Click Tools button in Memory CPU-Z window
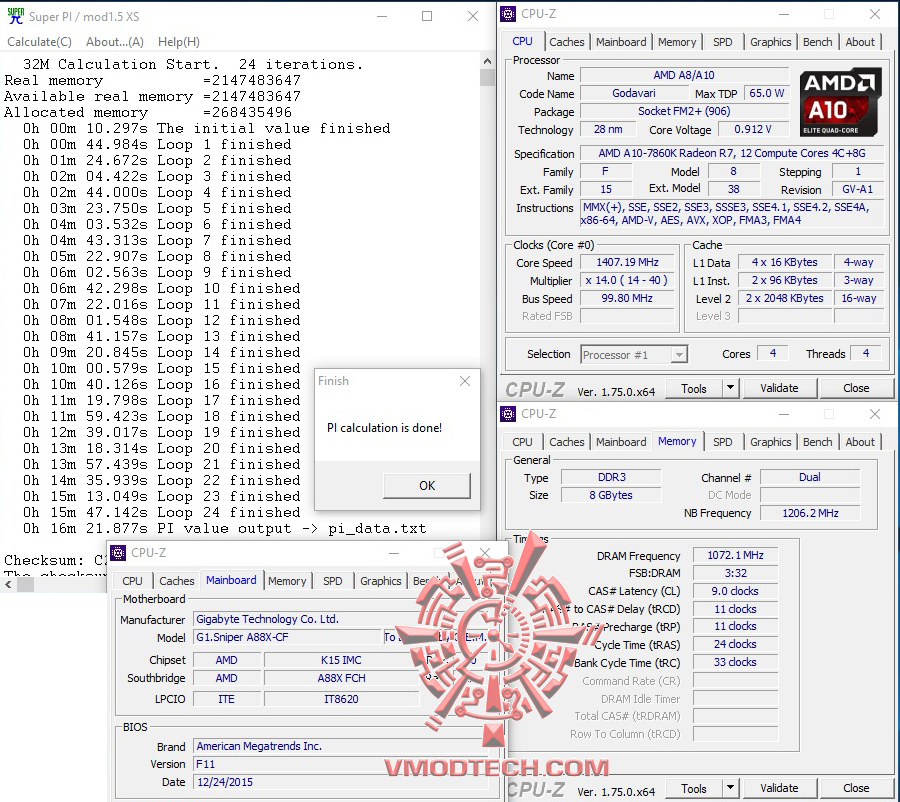Screen dimensions: 900x802 pyautogui.click(x=693, y=789)
